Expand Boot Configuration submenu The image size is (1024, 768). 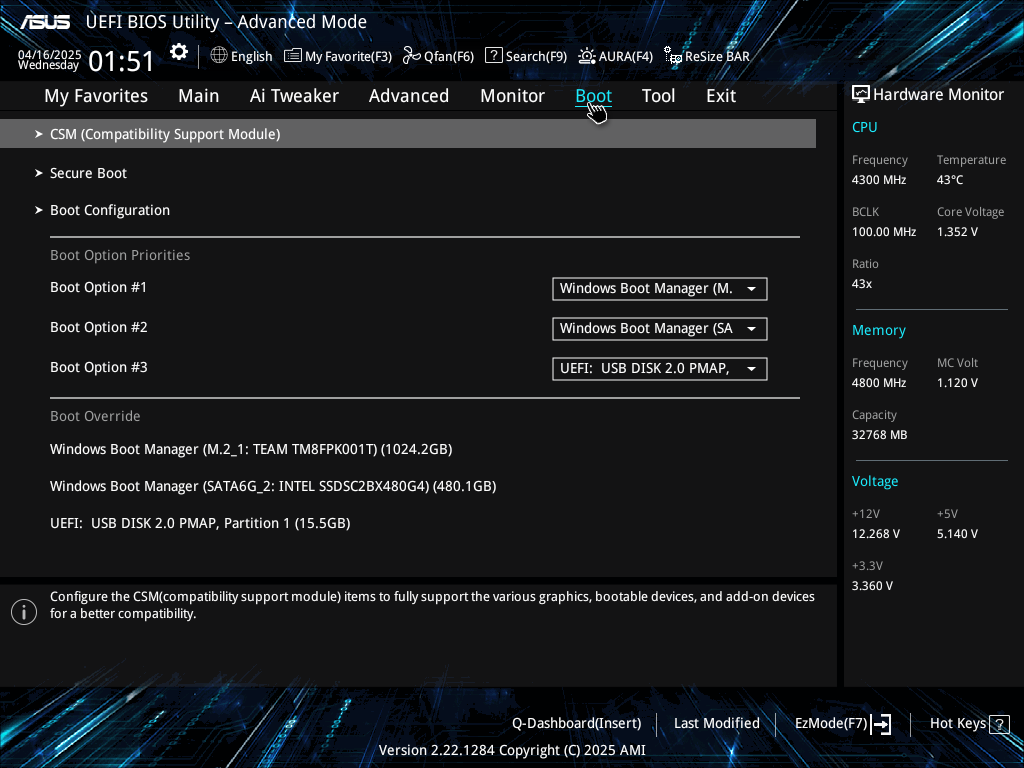click(x=110, y=210)
